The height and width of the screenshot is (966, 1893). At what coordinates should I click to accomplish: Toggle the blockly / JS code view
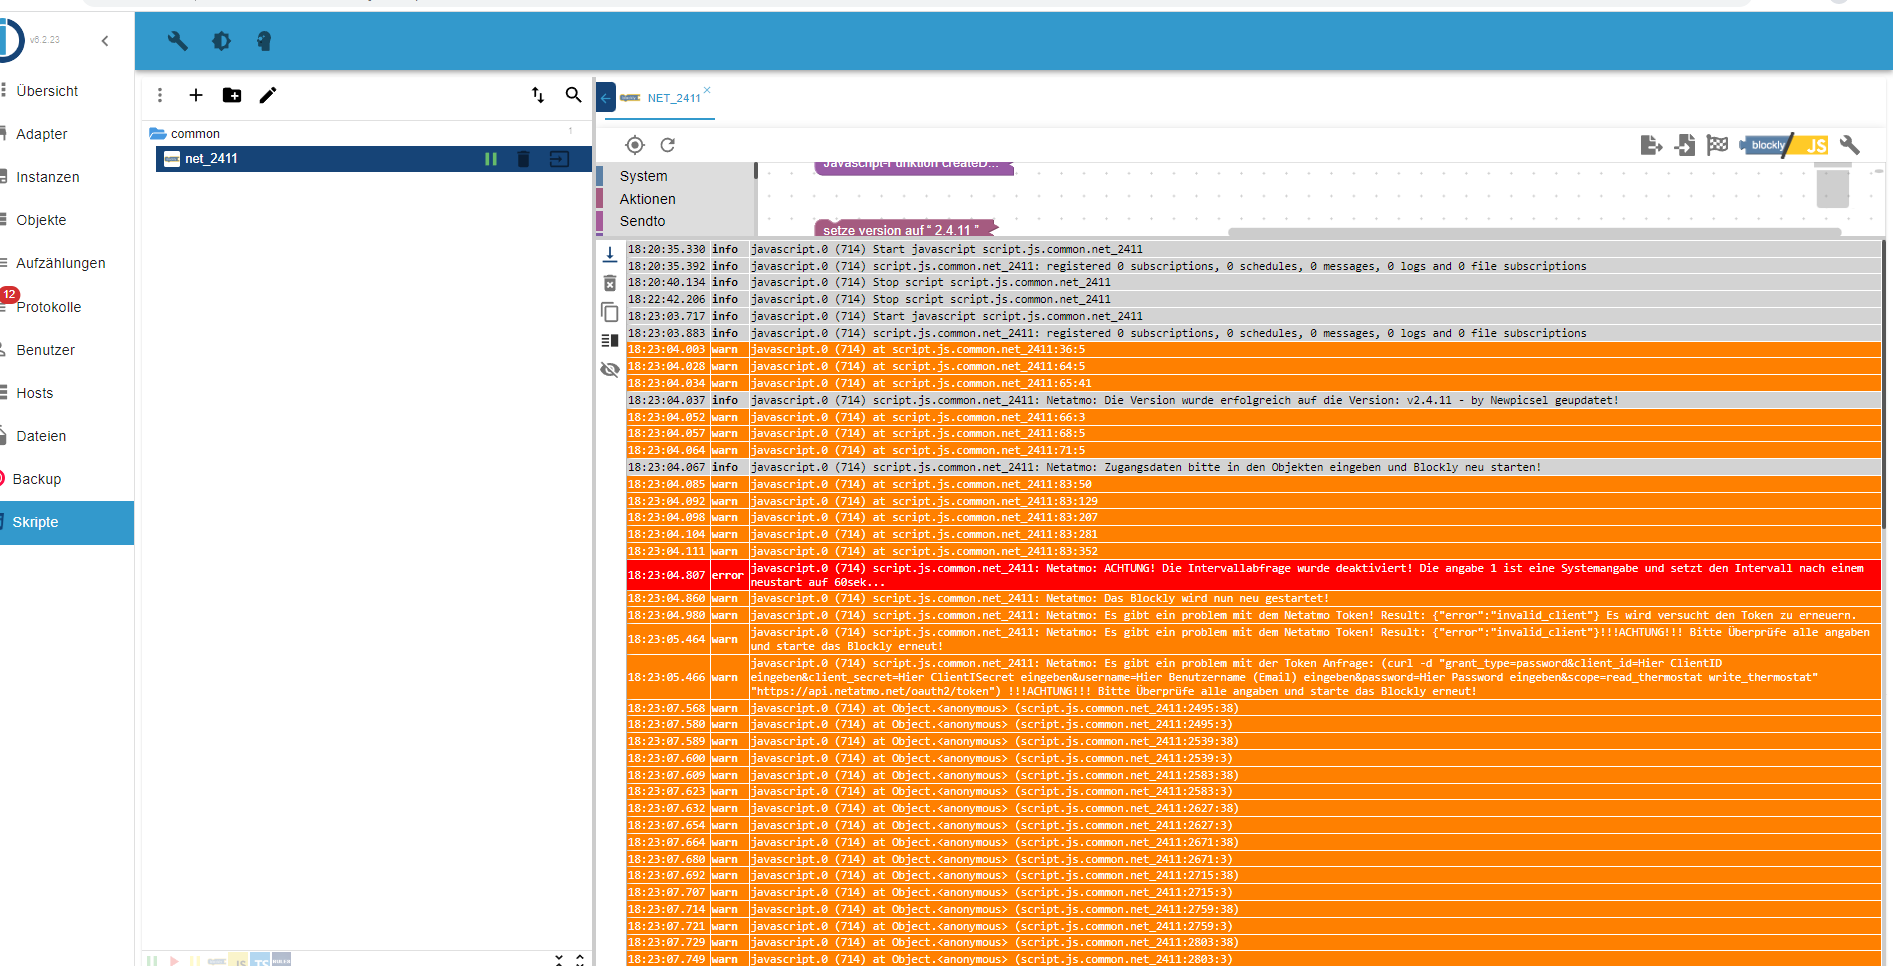click(x=1784, y=145)
